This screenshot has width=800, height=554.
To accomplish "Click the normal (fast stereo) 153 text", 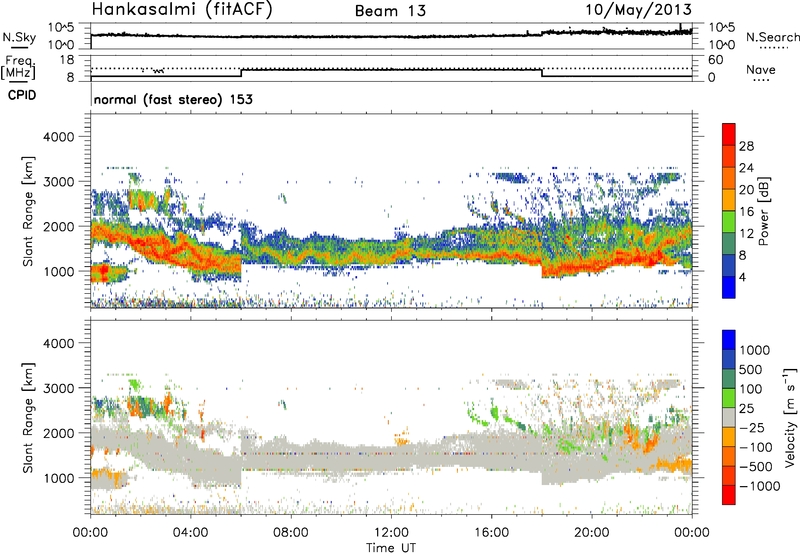I will (x=173, y=99).
